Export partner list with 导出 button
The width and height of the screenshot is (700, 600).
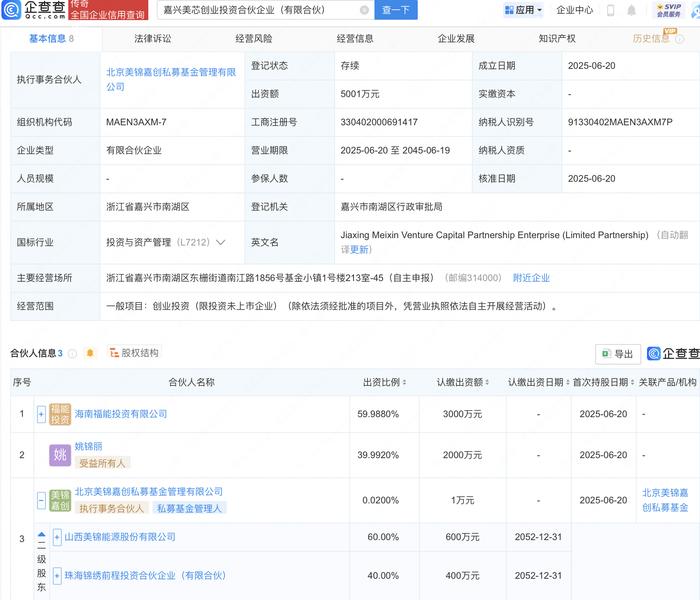(618, 354)
